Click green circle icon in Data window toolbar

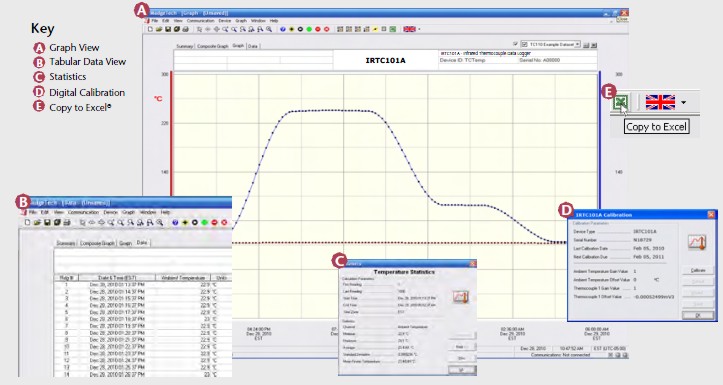[204, 222]
